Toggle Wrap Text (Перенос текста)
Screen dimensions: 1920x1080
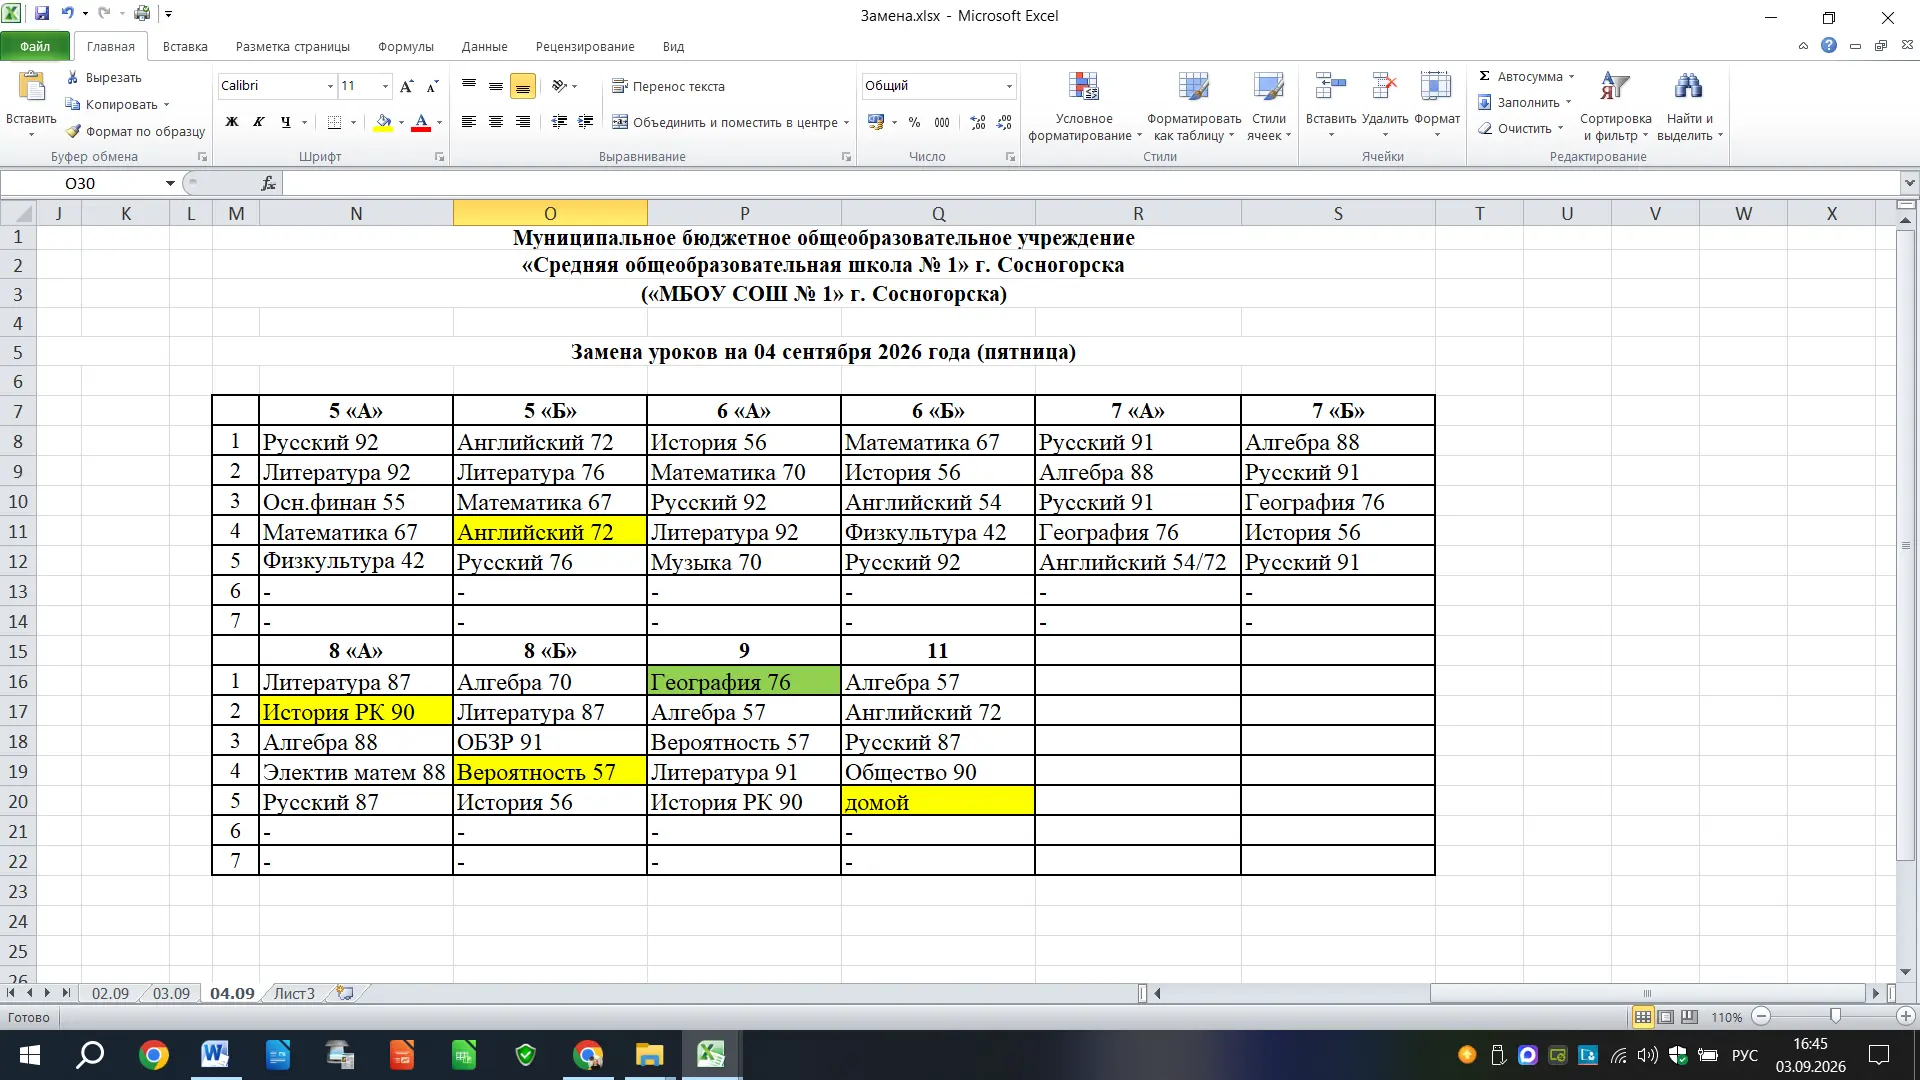coord(668,86)
